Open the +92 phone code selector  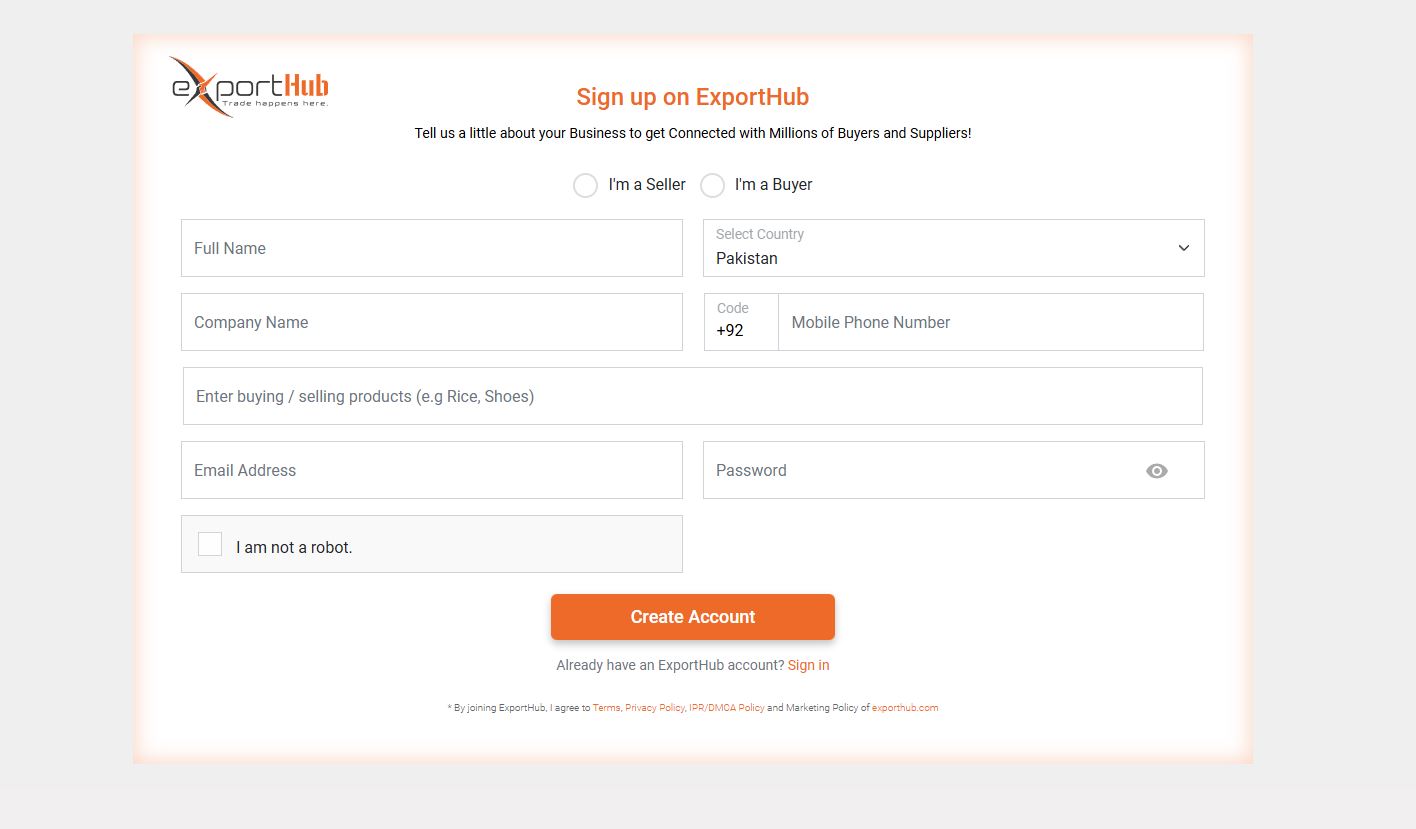pos(740,322)
